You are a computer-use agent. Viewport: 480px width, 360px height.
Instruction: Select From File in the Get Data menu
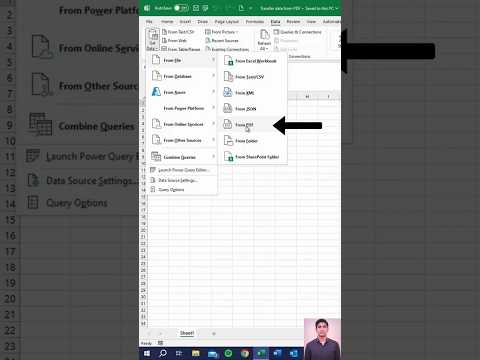183,60
